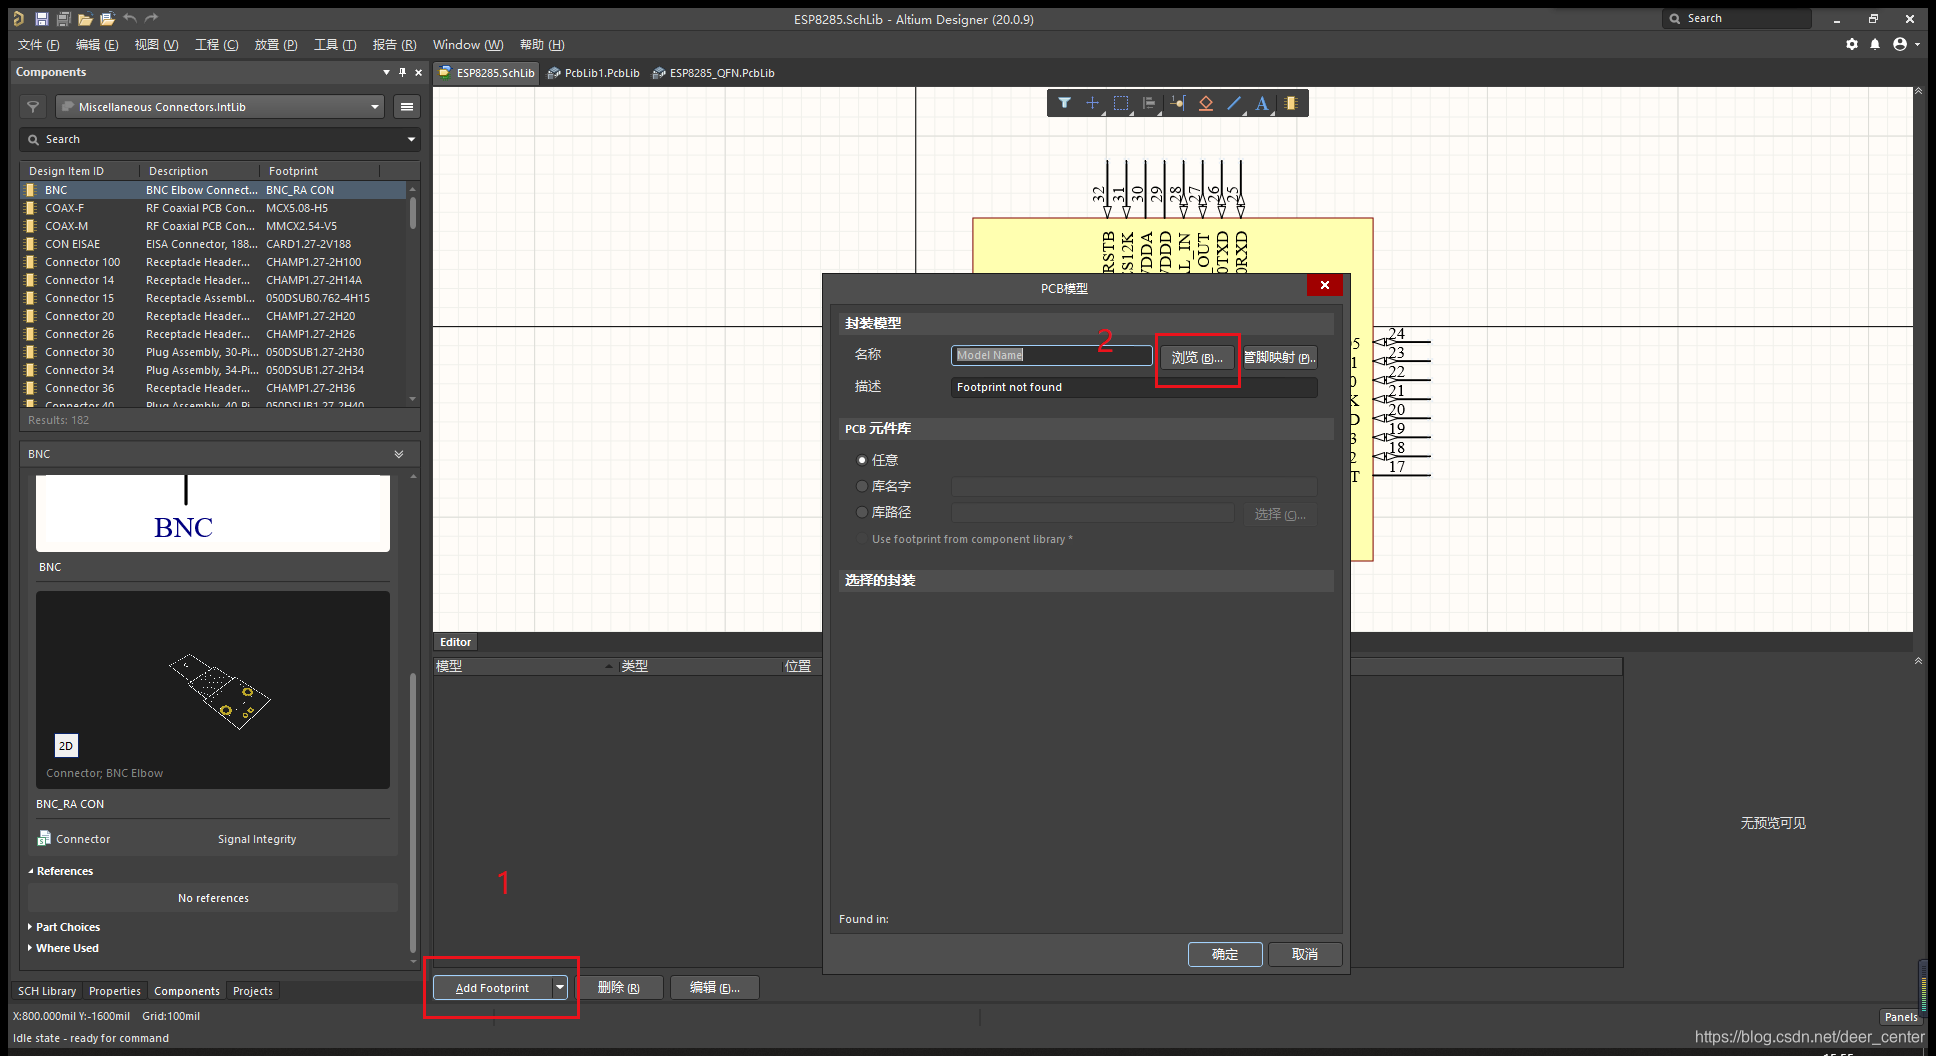The width and height of the screenshot is (1936, 1056).
Task: Pin the Components panel
Action: [402, 72]
